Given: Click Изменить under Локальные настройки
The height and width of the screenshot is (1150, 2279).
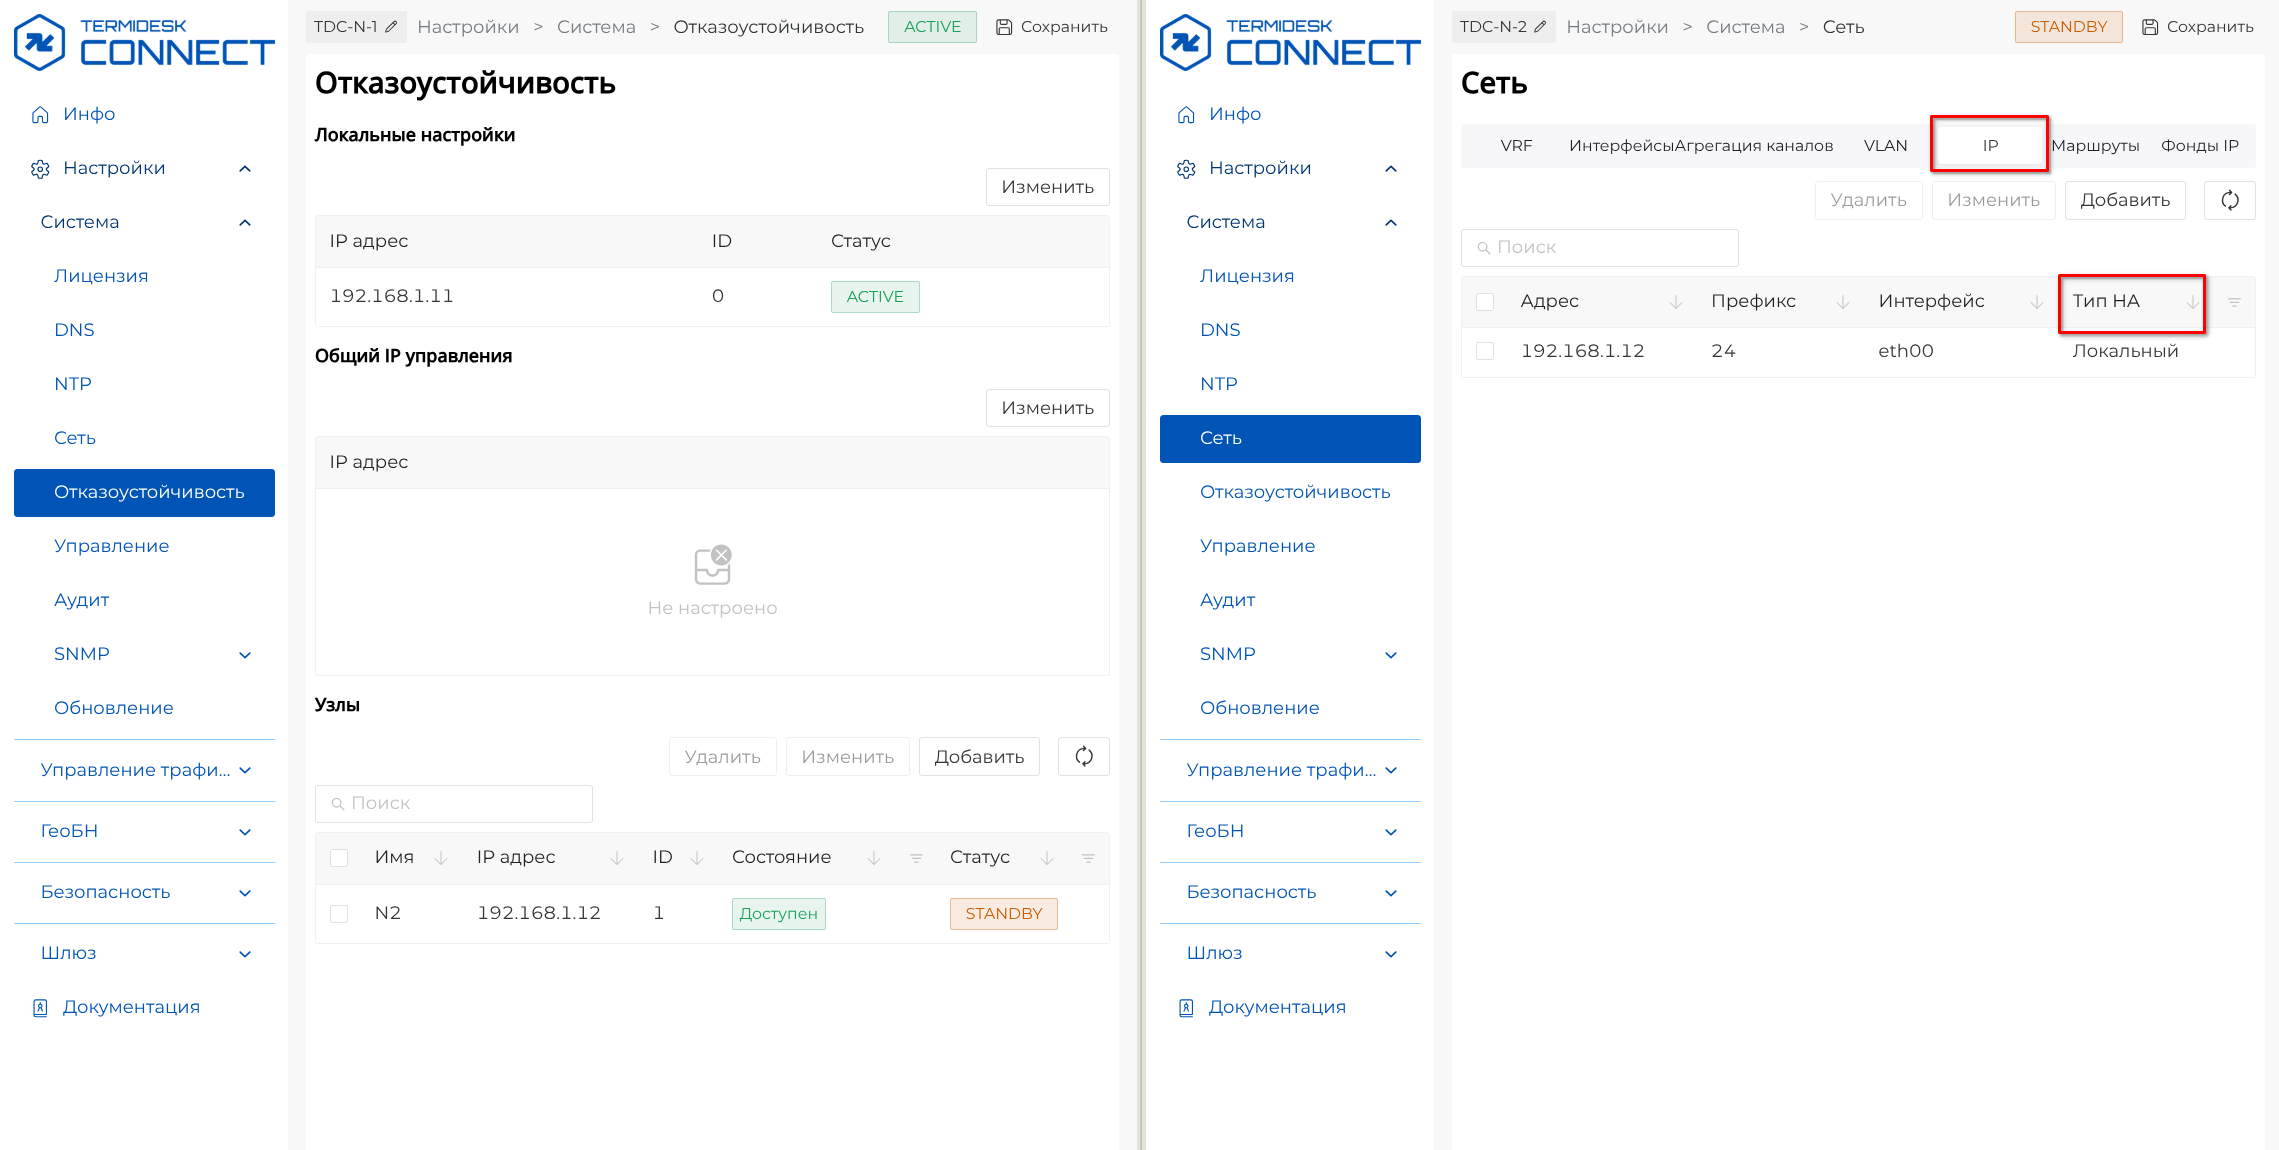Looking at the screenshot, I should pos(1047,187).
